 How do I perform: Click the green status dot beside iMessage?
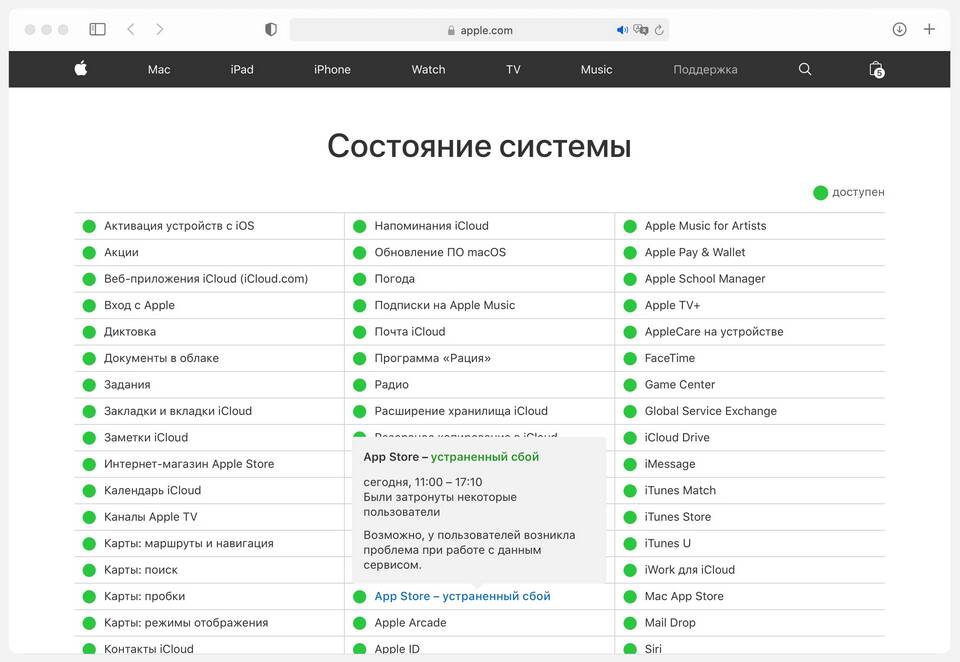pos(630,464)
